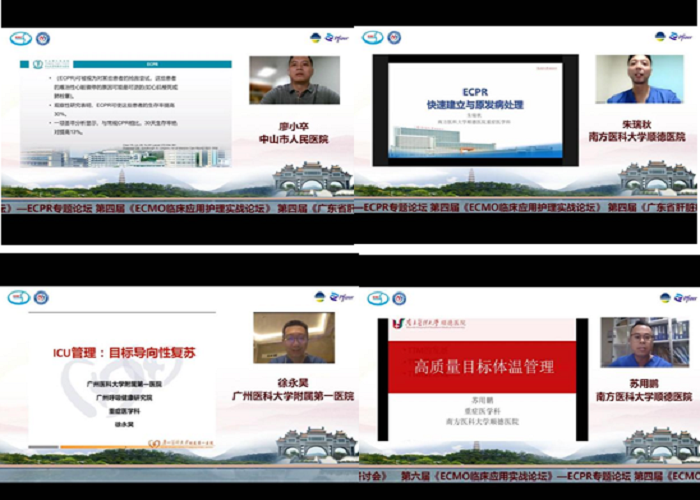Click the 南方医科大学顺德医院 label under 苏用鹏
This screenshot has height=500, width=700.
(640, 396)
